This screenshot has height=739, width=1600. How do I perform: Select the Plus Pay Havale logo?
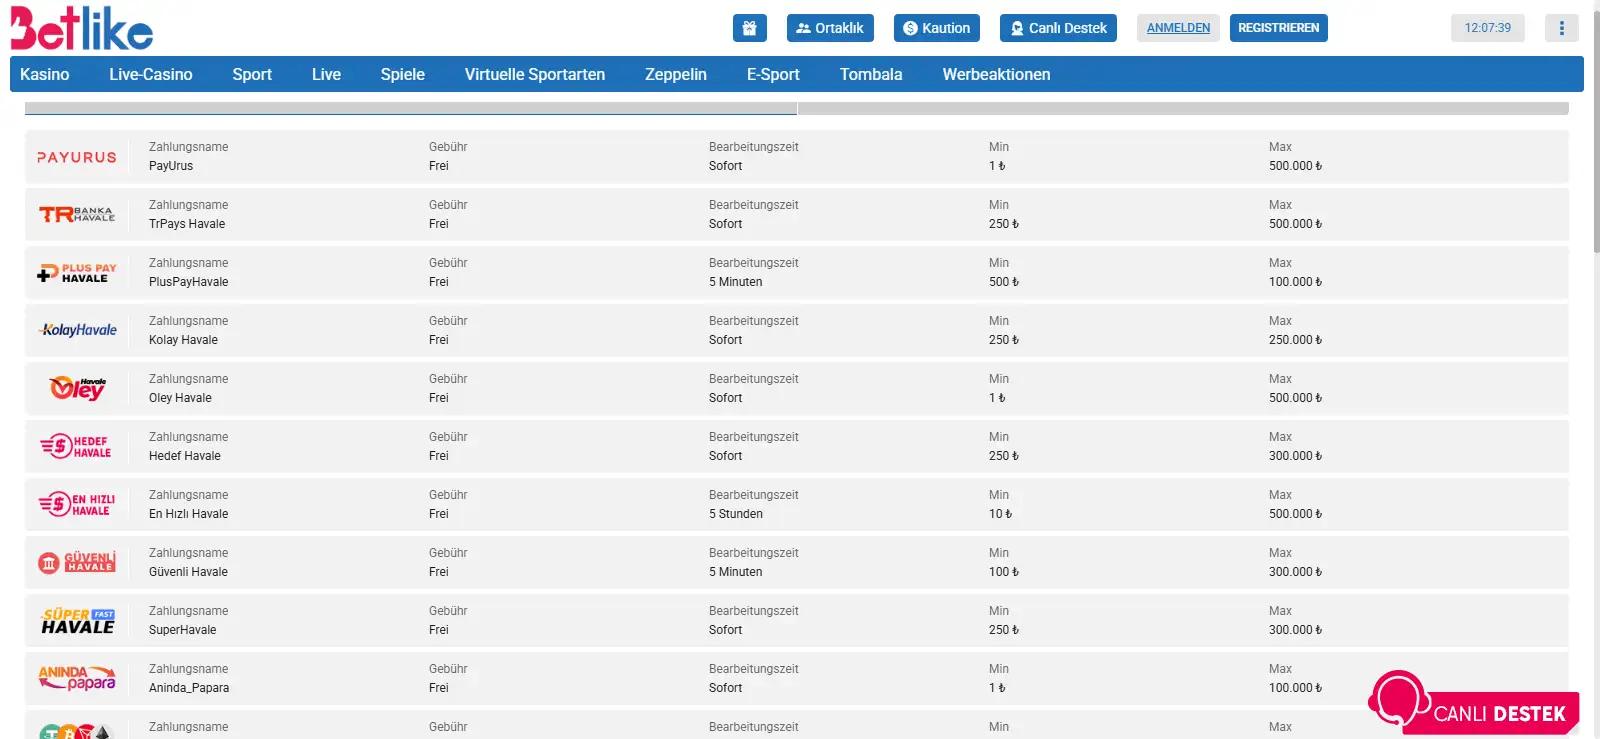[77, 273]
